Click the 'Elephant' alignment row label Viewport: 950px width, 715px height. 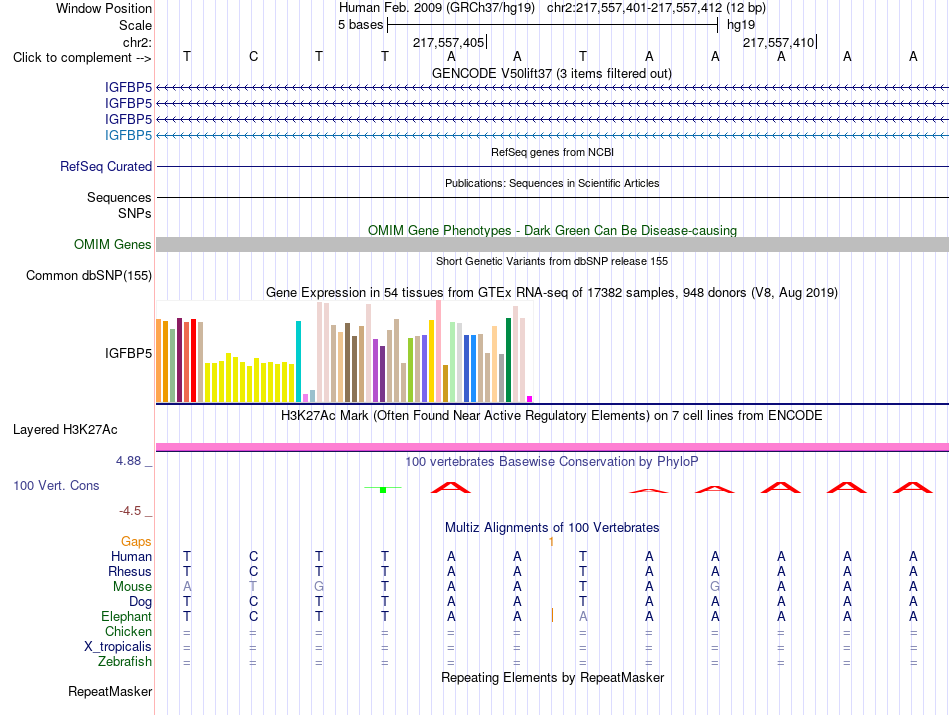pyautogui.click(x=126, y=616)
